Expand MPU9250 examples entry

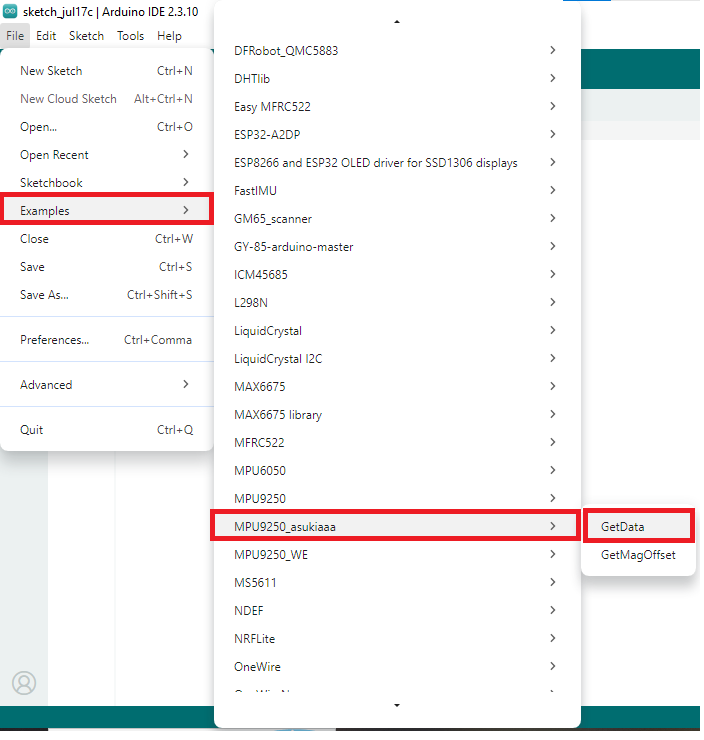[397, 498]
